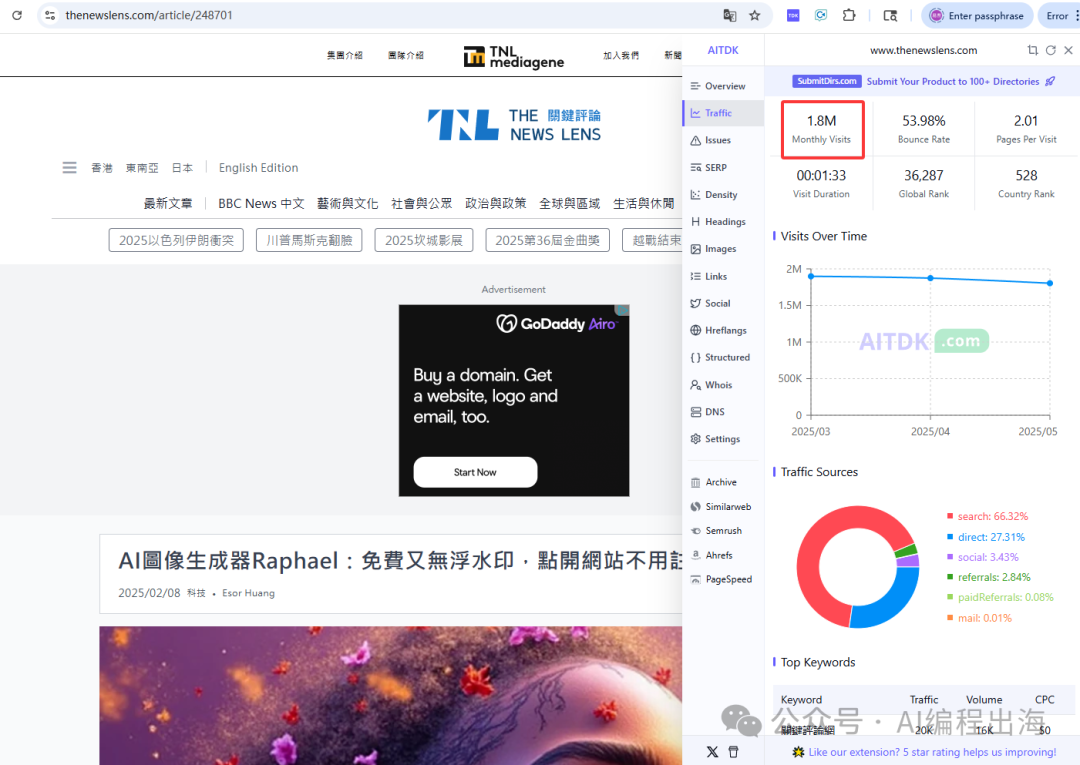1080x765 pixels.
Task: Click the crop/screenshot icon in AITDK header
Action: pos(1032,50)
